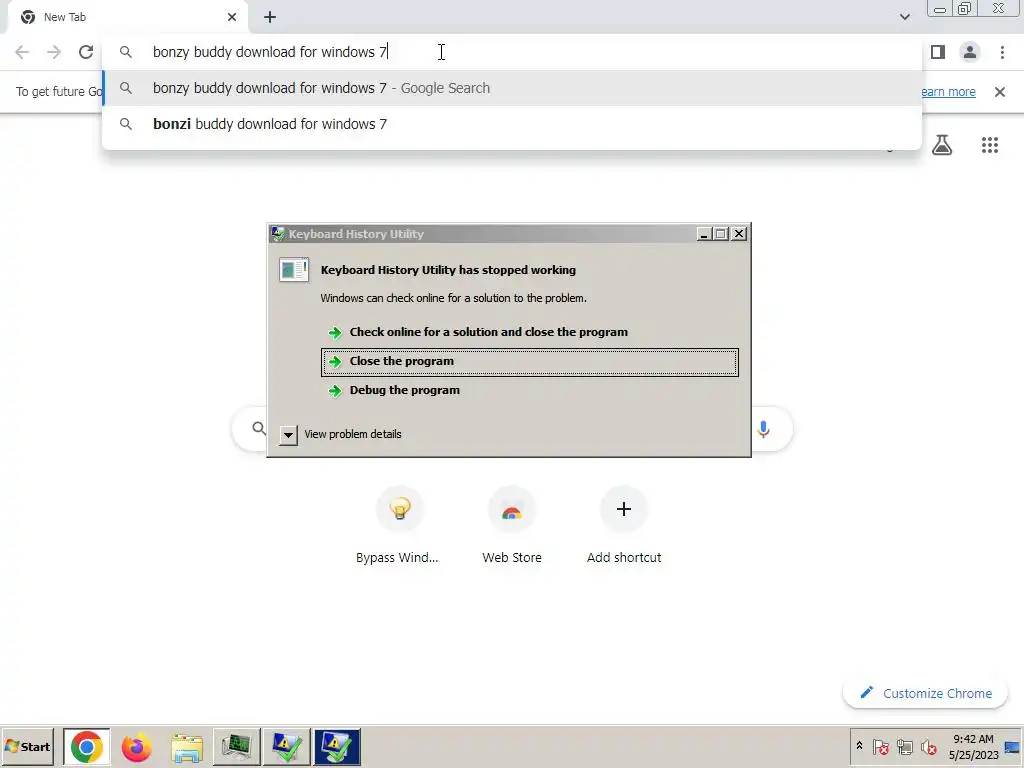Image resolution: width=1024 pixels, height=768 pixels.
Task: Click the Google search box magnifier icon
Action: (259, 428)
